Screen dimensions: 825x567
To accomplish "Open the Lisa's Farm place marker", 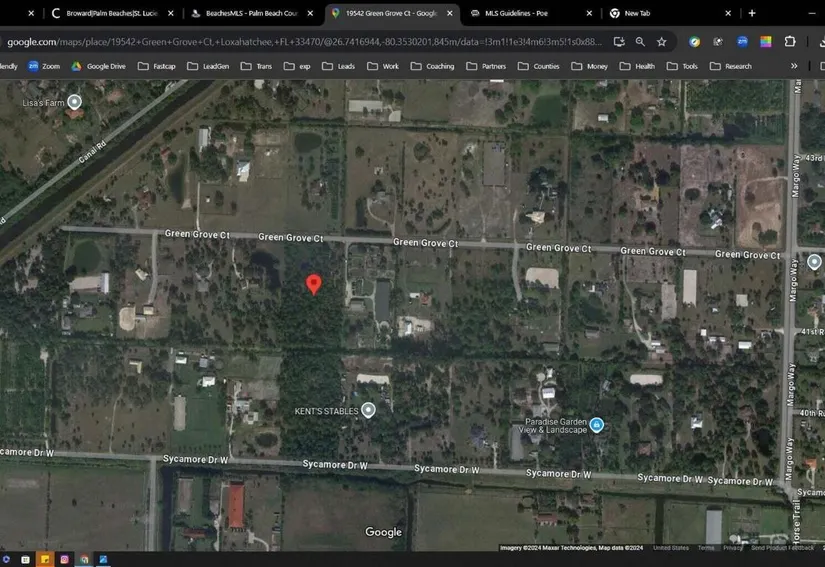I will pos(74,102).
